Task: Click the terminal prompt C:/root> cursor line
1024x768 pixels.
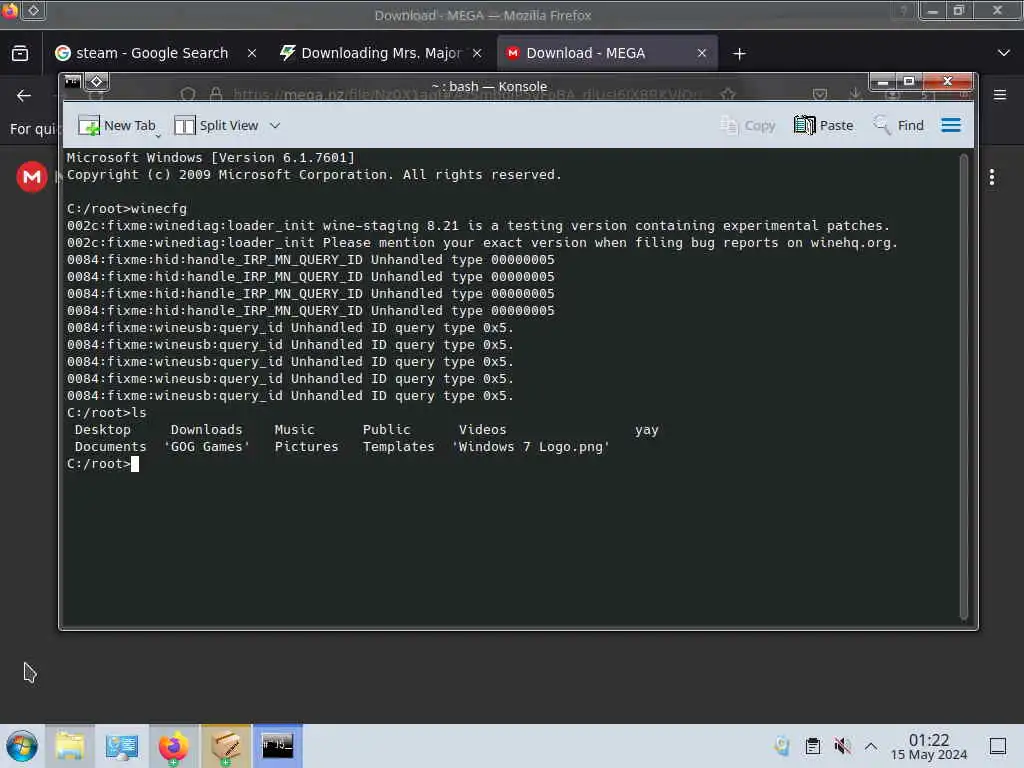Action: [x=103, y=464]
